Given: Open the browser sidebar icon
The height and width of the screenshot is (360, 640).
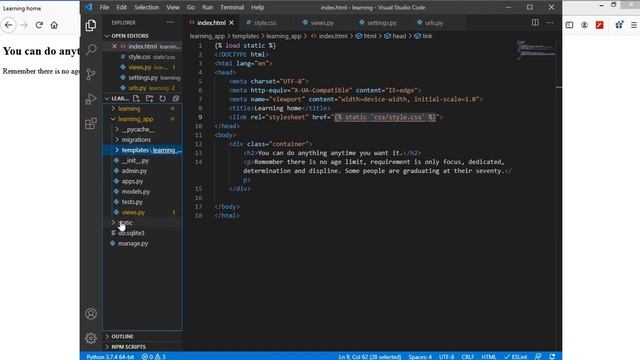Looking at the screenshot, I should [569, 25].
